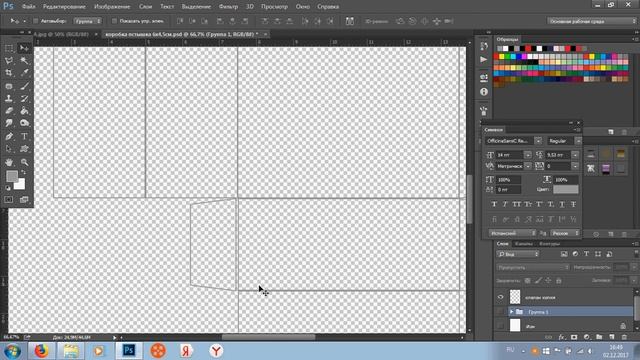The height and width of the screenshot is (360, 640).
Task: Toggle lock all padlock in Layers
Action: [x=558, y=280]
